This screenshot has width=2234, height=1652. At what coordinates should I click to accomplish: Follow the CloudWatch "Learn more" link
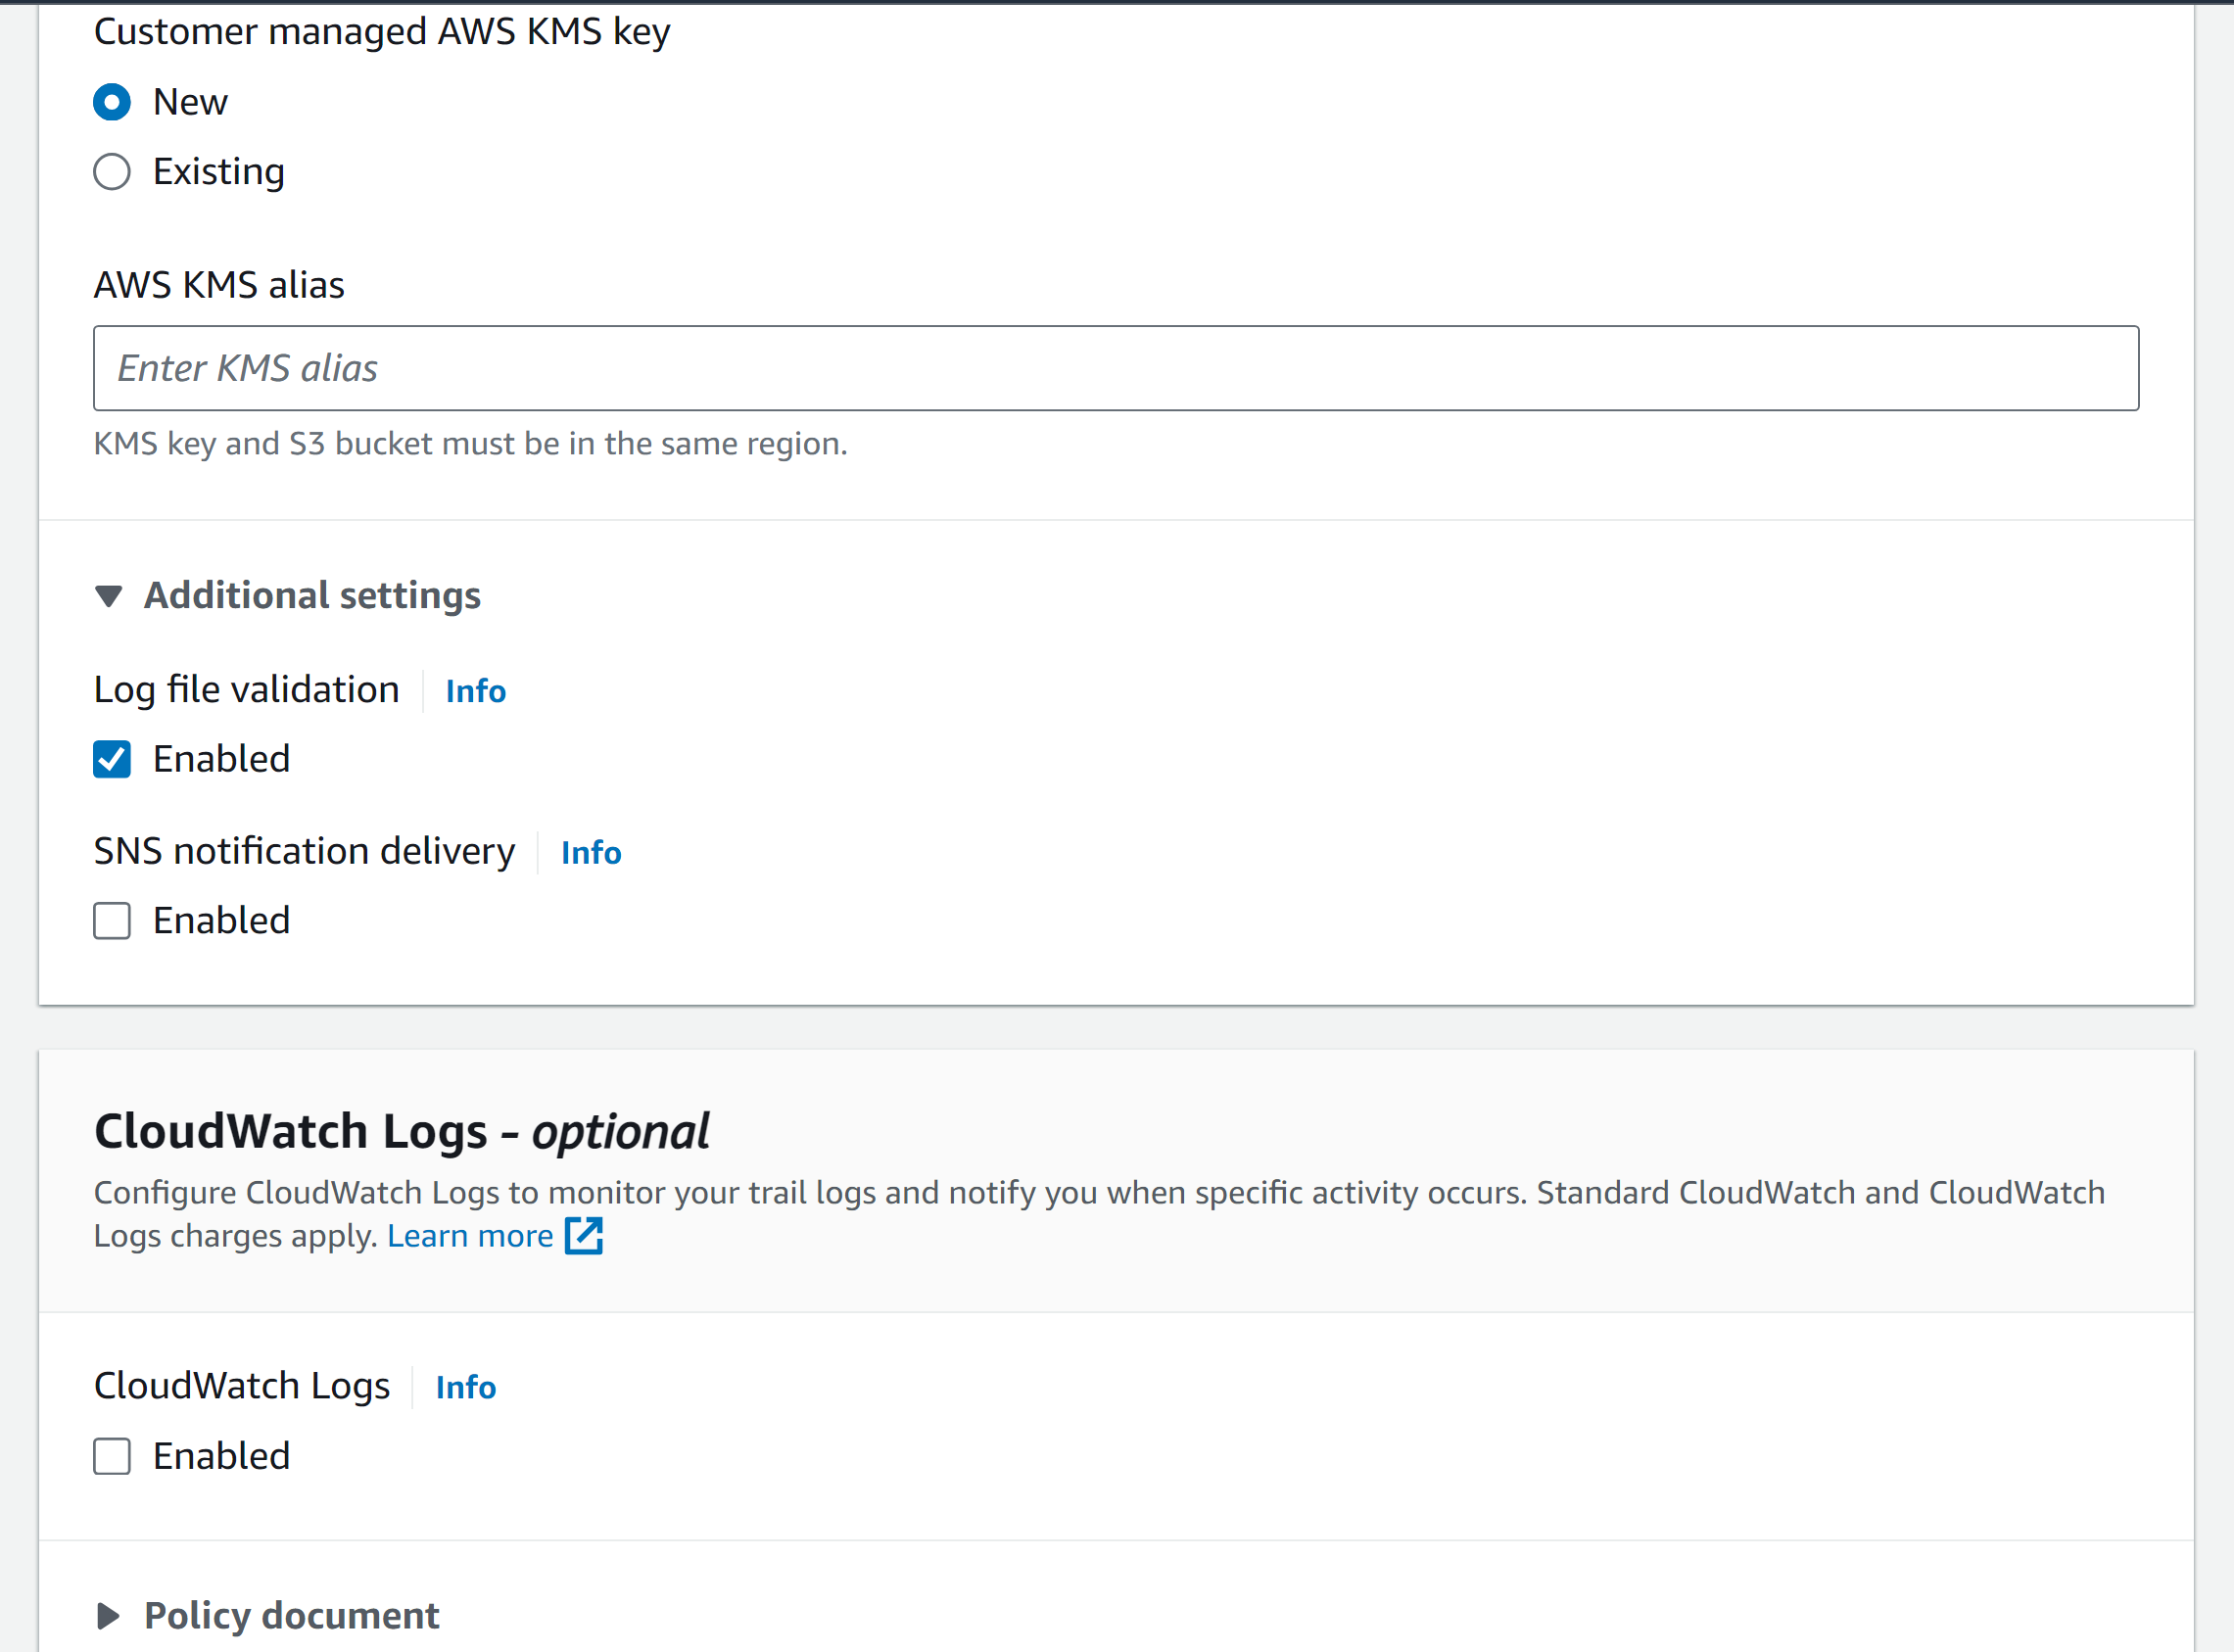470,1237
